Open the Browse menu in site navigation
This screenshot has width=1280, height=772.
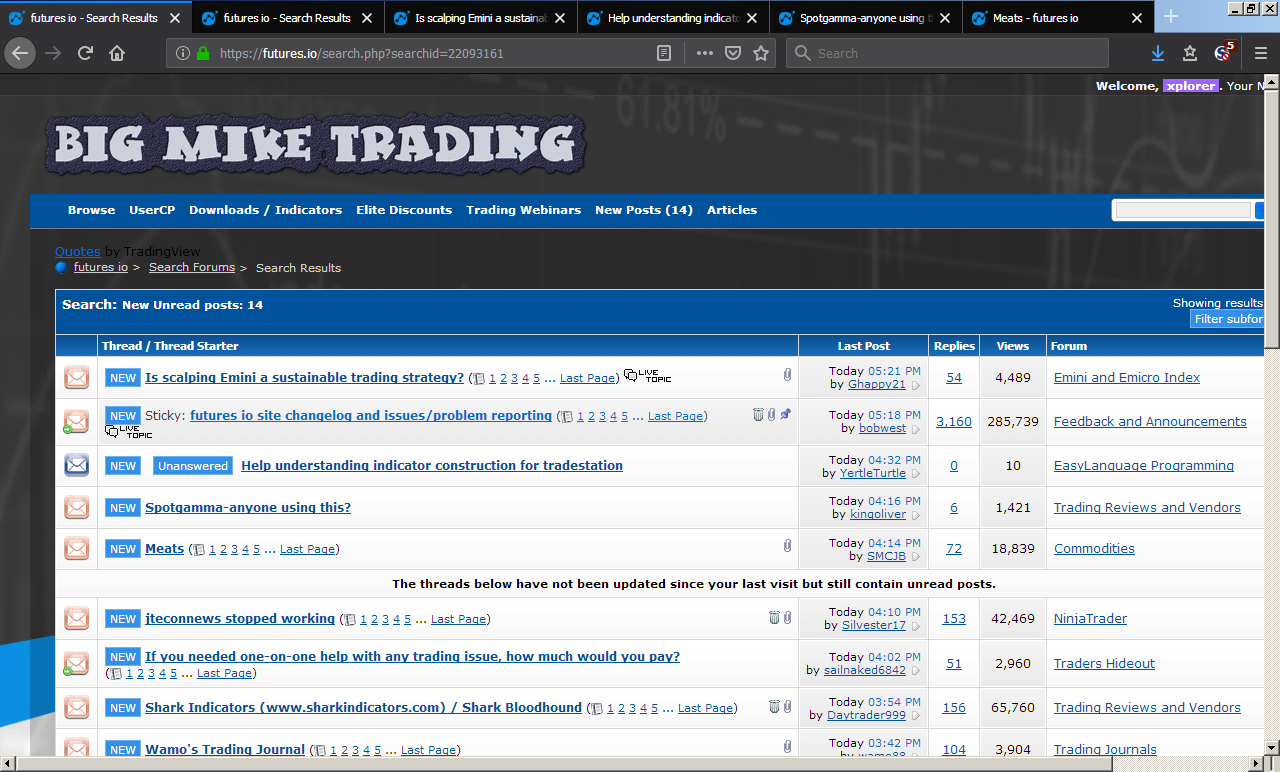coord(91,210)
